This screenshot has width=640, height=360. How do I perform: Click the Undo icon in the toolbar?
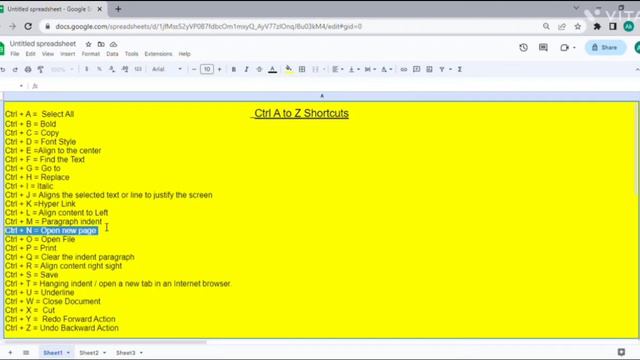(2, 69)
